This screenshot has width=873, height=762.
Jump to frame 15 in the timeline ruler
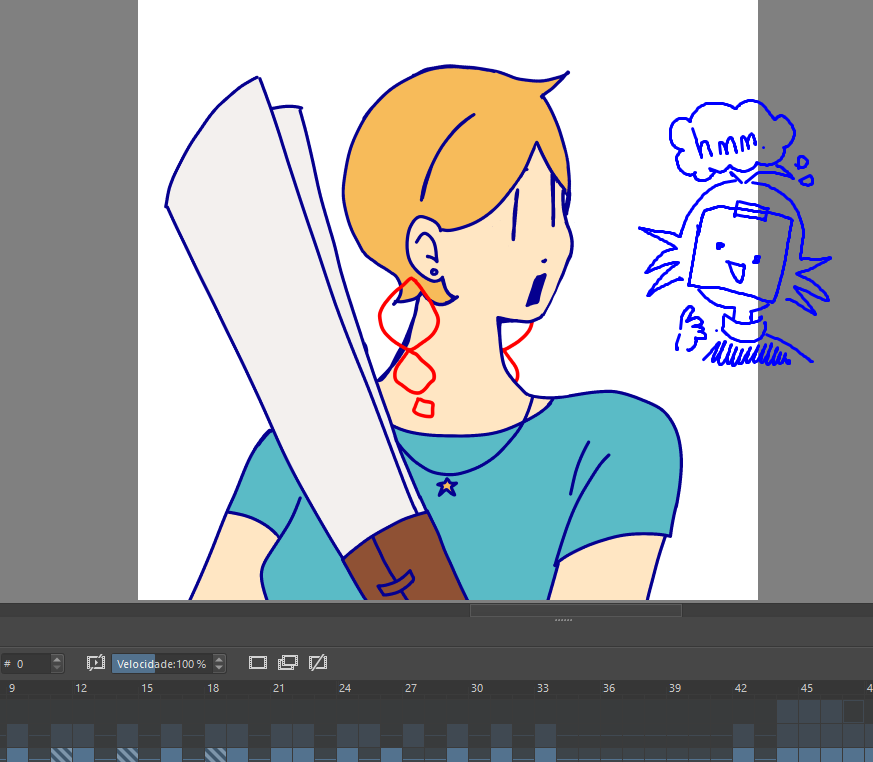point(147,688)
